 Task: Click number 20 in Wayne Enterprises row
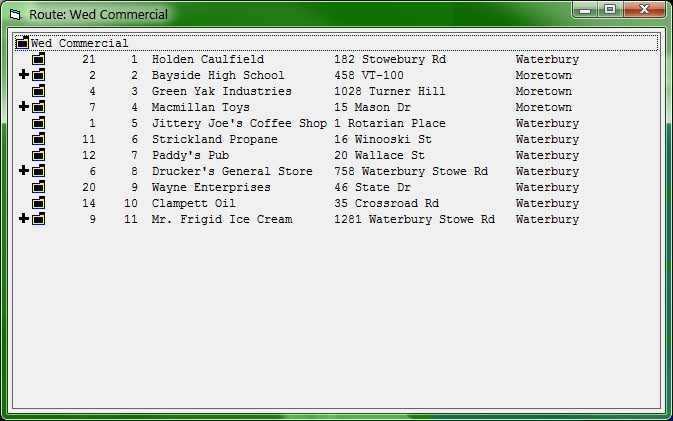point(89,187)
